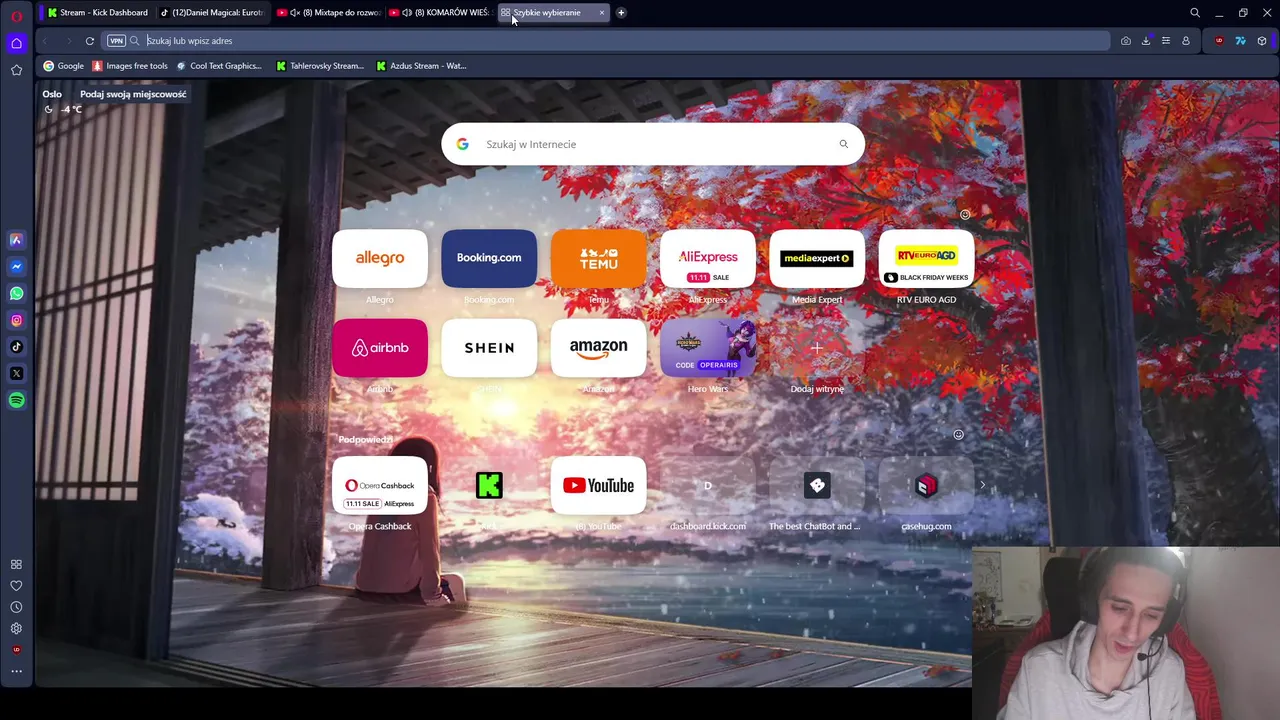Click Podaj swoją miejscowość location button
Image resolution: width=1280 pixels, height=720 pixels.
point(133,94)
